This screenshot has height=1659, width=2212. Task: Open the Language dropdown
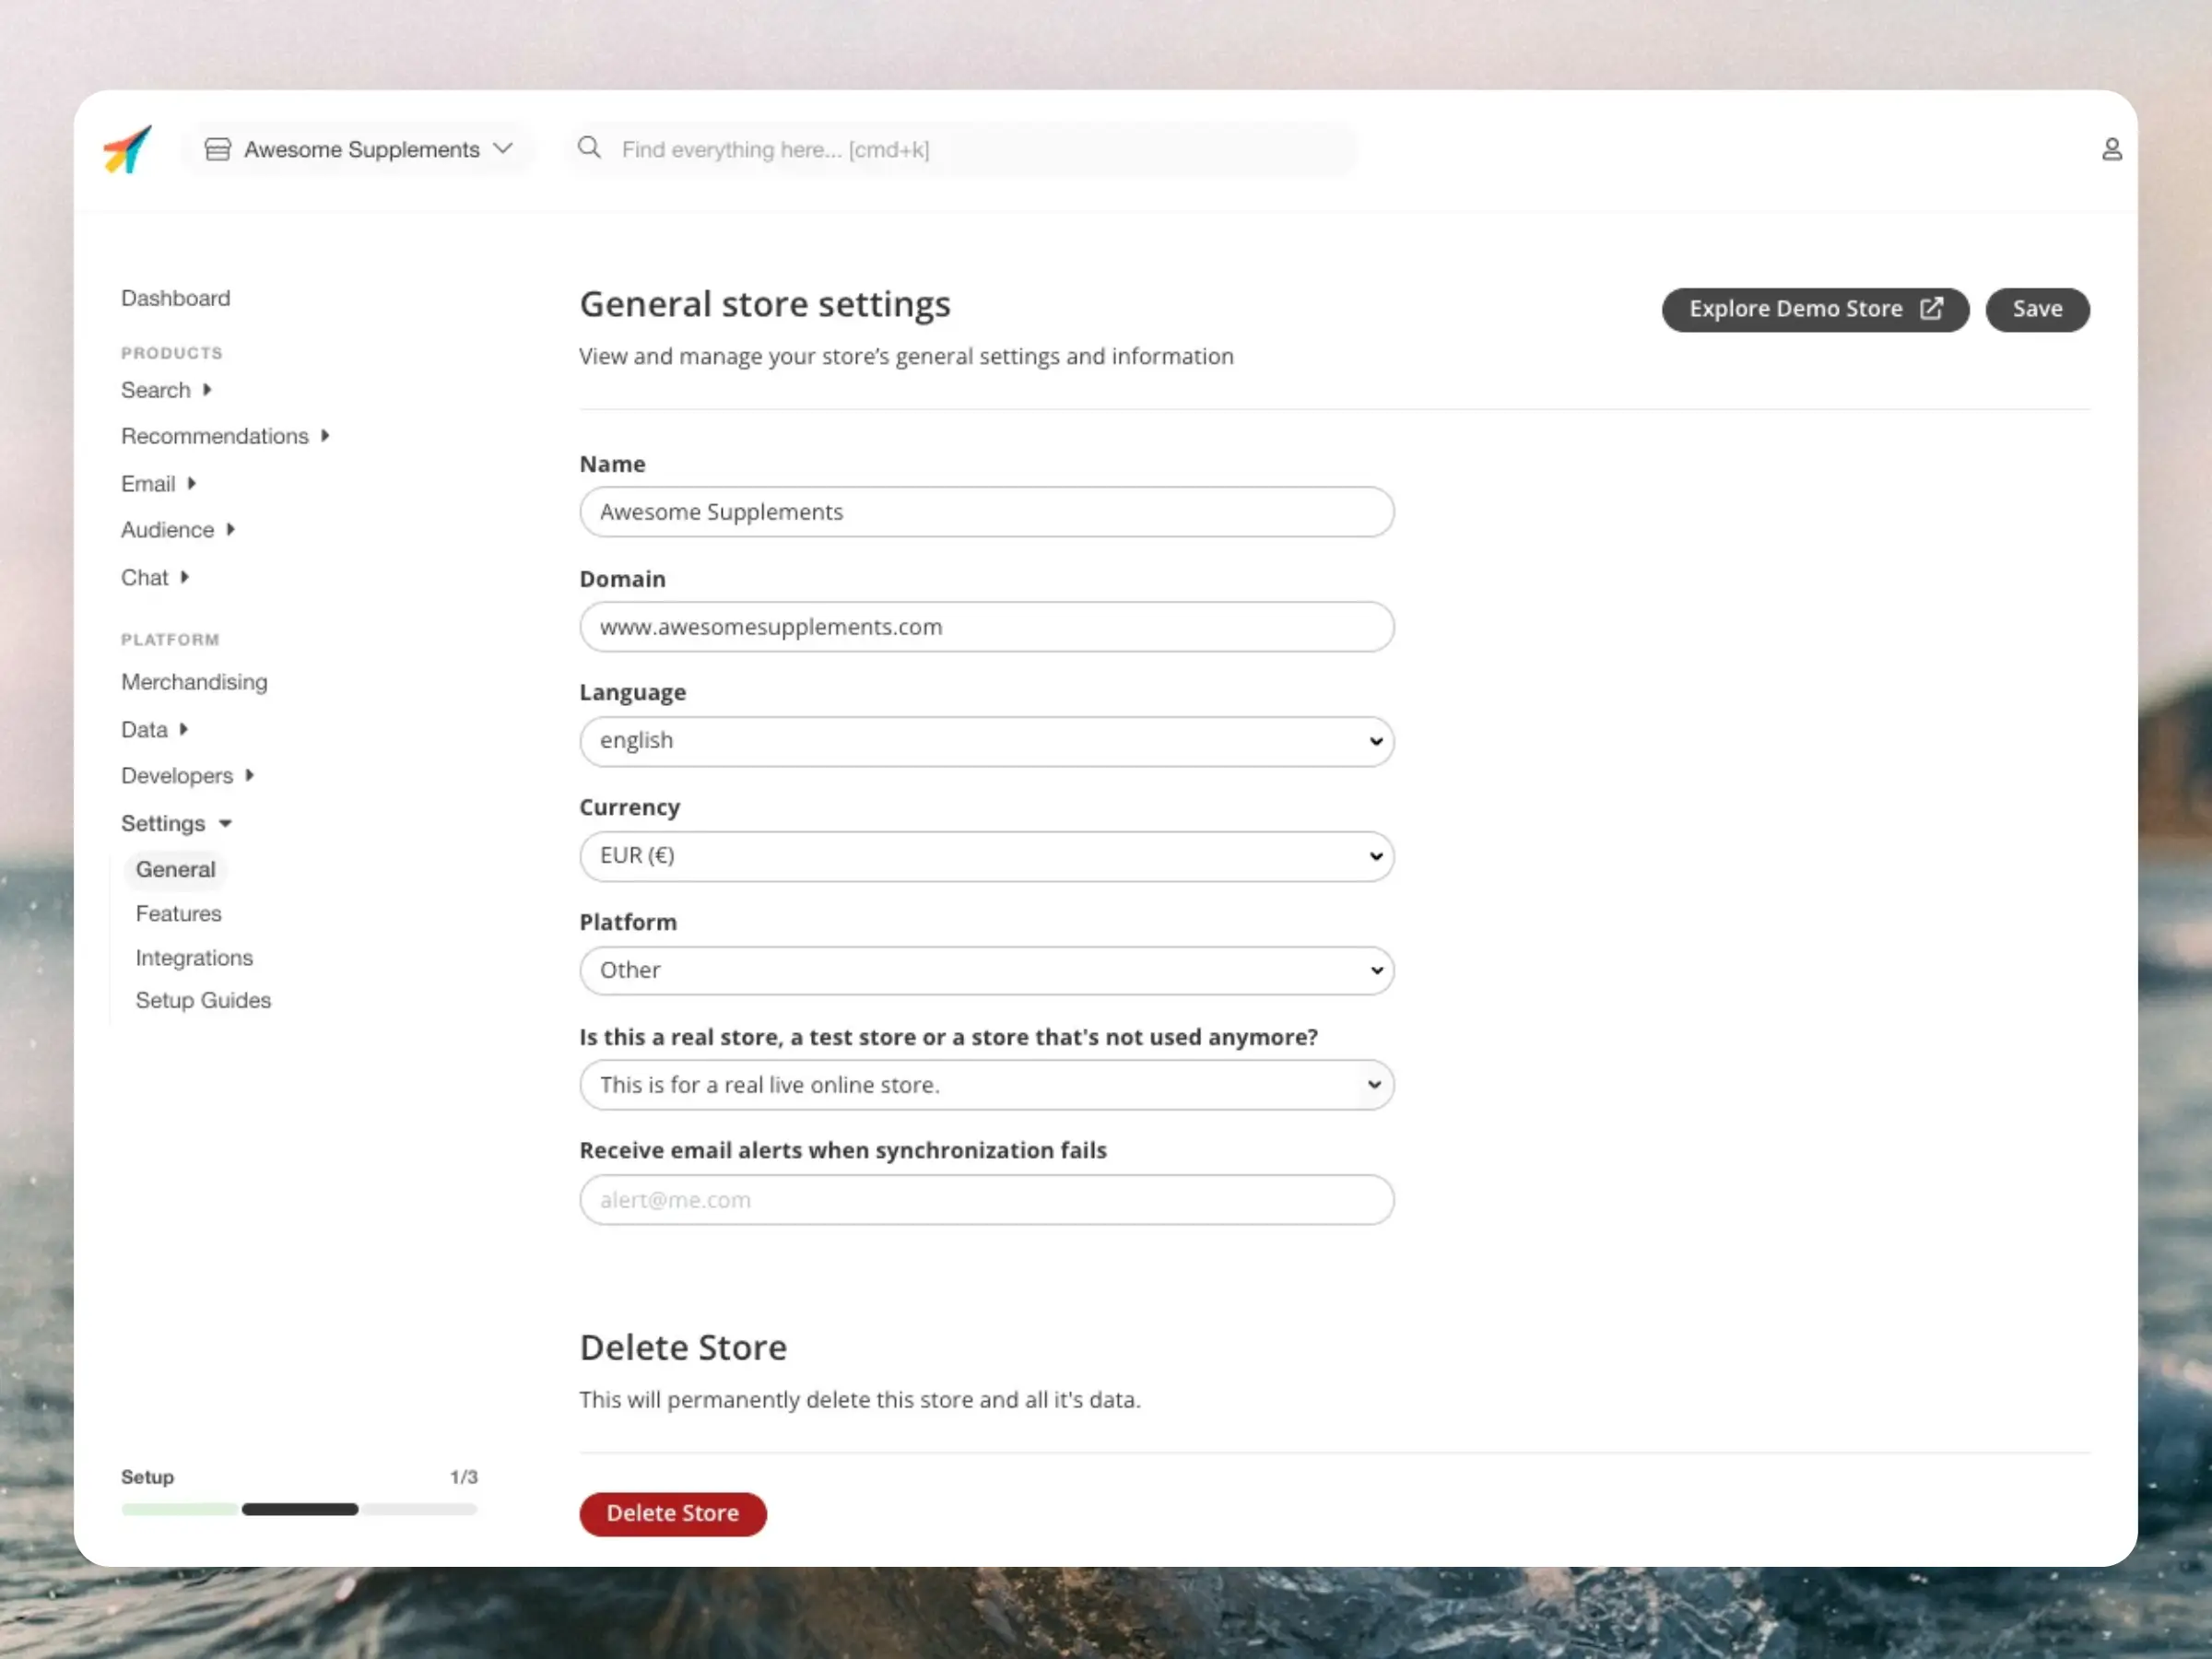pos(986,741)
